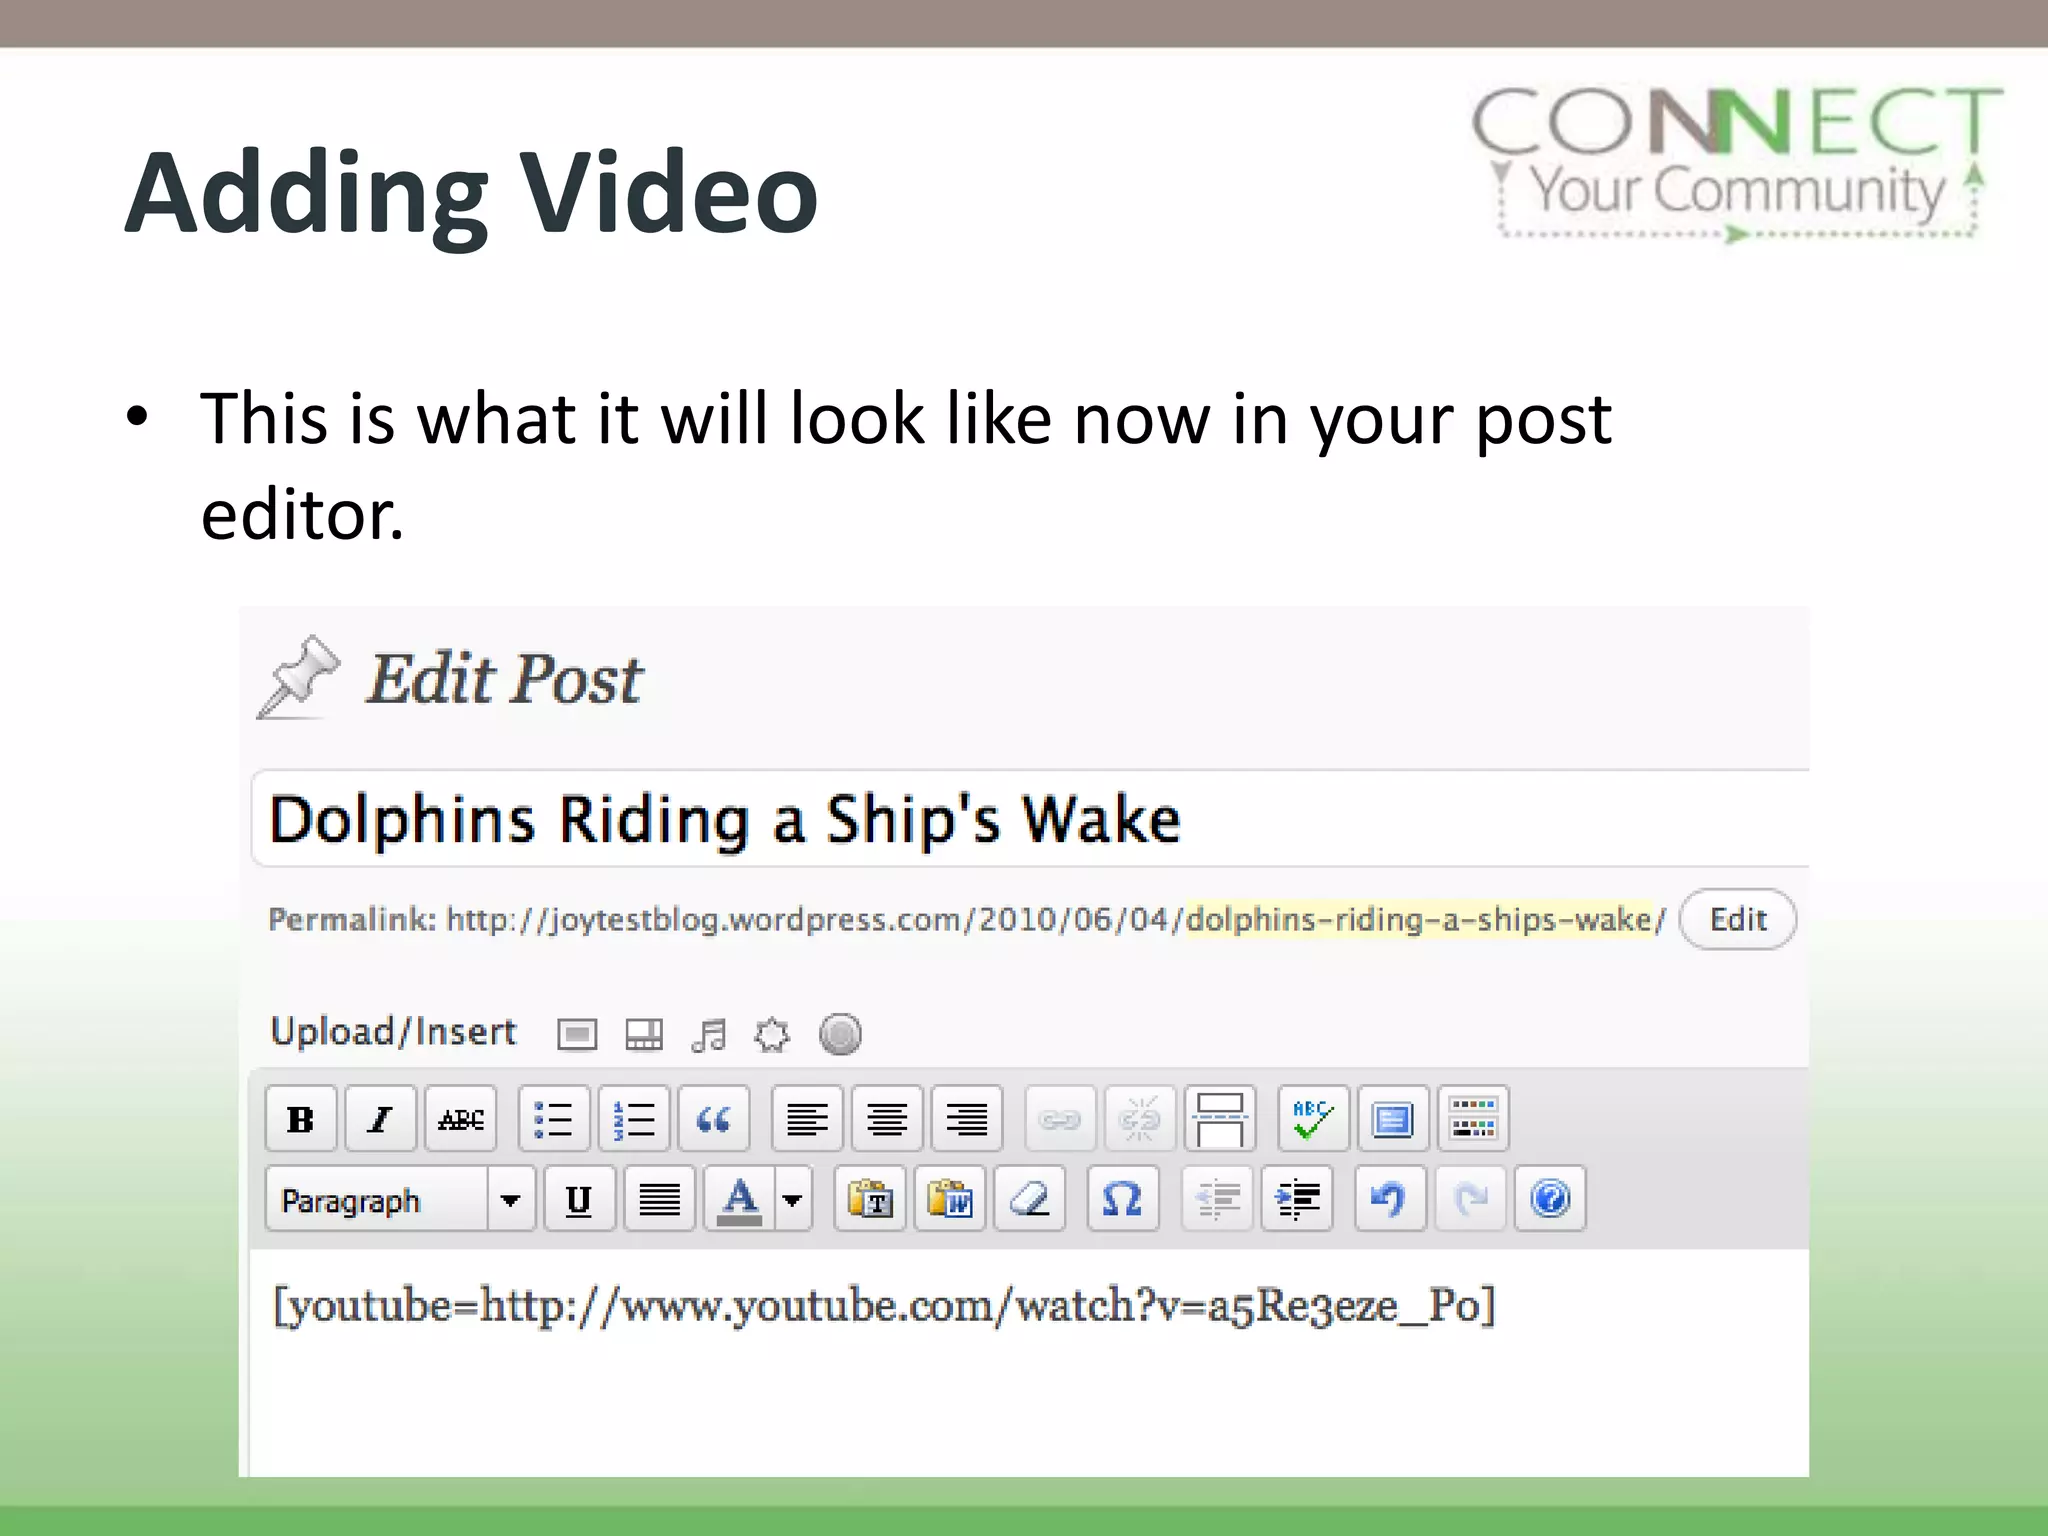
Task: Click the indent button
Action: click(x=1297, y=1199)
